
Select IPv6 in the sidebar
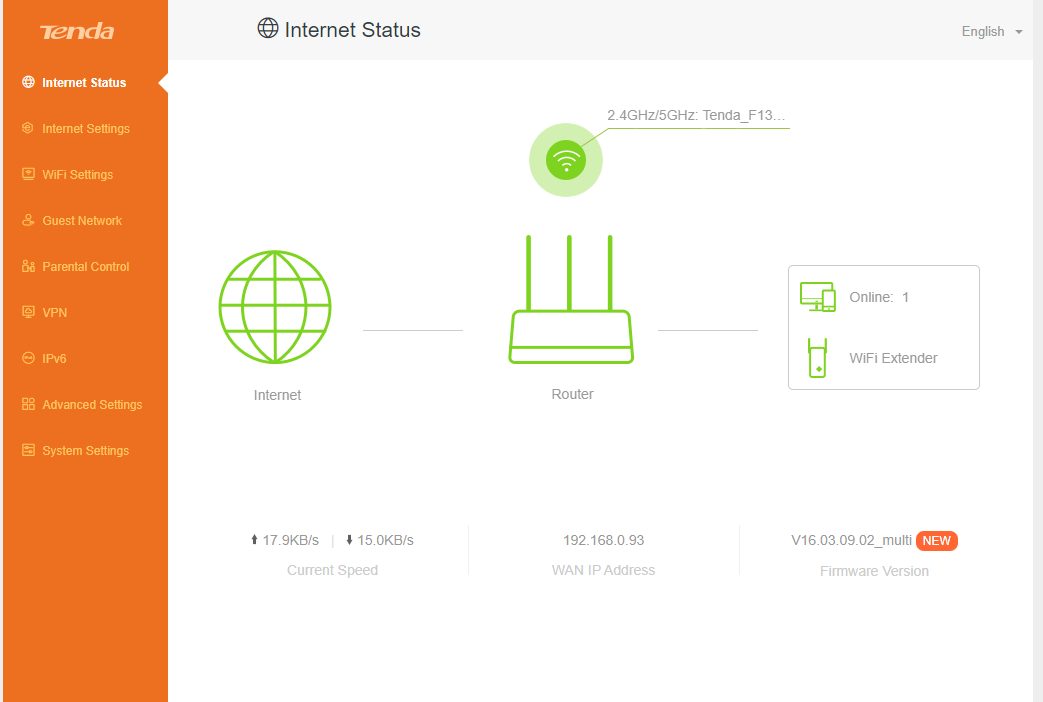[54, 358]
